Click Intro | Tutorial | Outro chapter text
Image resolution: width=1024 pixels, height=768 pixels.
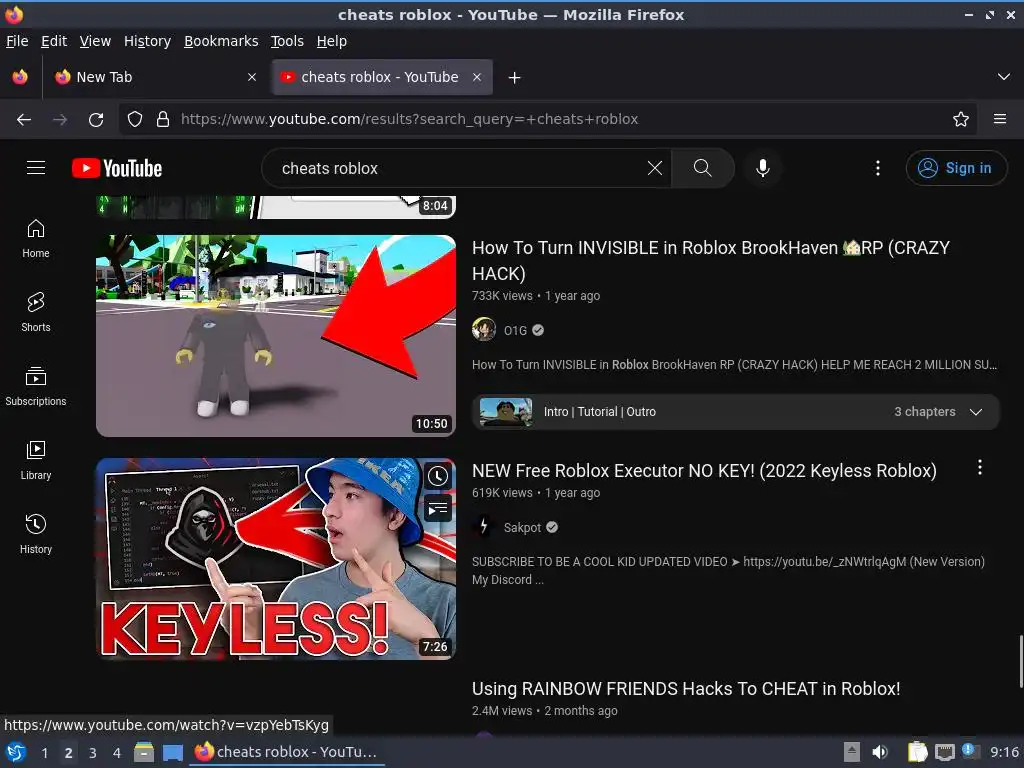600,412
